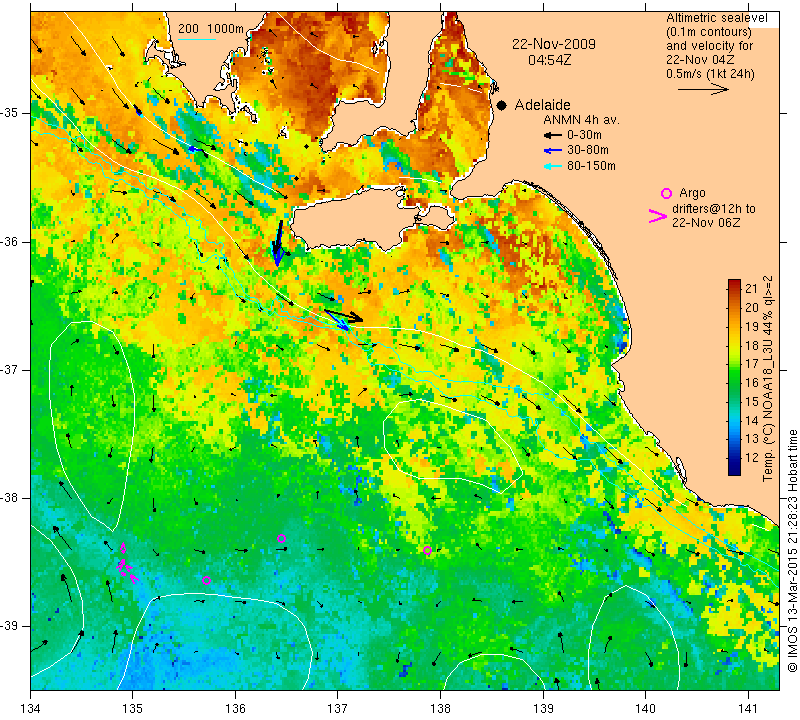The image size is (800, 720).
Task: Click the latitude label -37
Action: tap(9, 369)
